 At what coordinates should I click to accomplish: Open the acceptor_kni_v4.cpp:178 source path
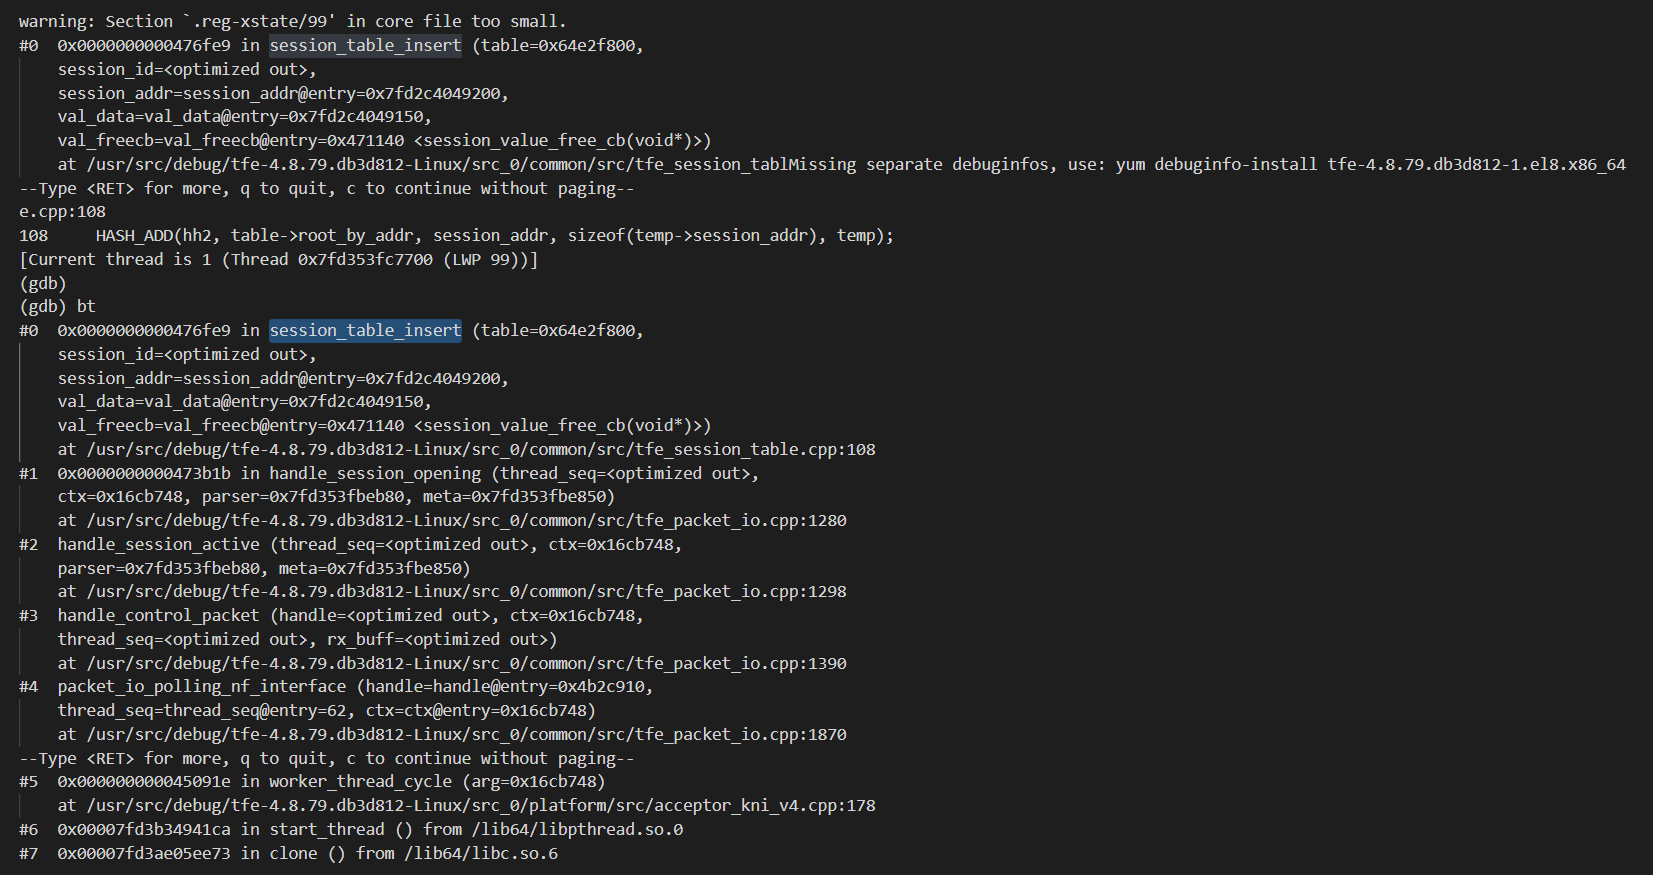480,806
